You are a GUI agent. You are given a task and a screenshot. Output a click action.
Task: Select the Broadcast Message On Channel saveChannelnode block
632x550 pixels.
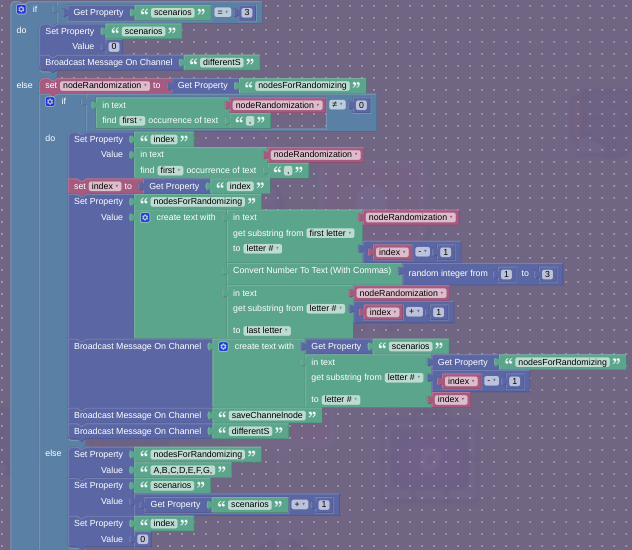click(137, 415)
